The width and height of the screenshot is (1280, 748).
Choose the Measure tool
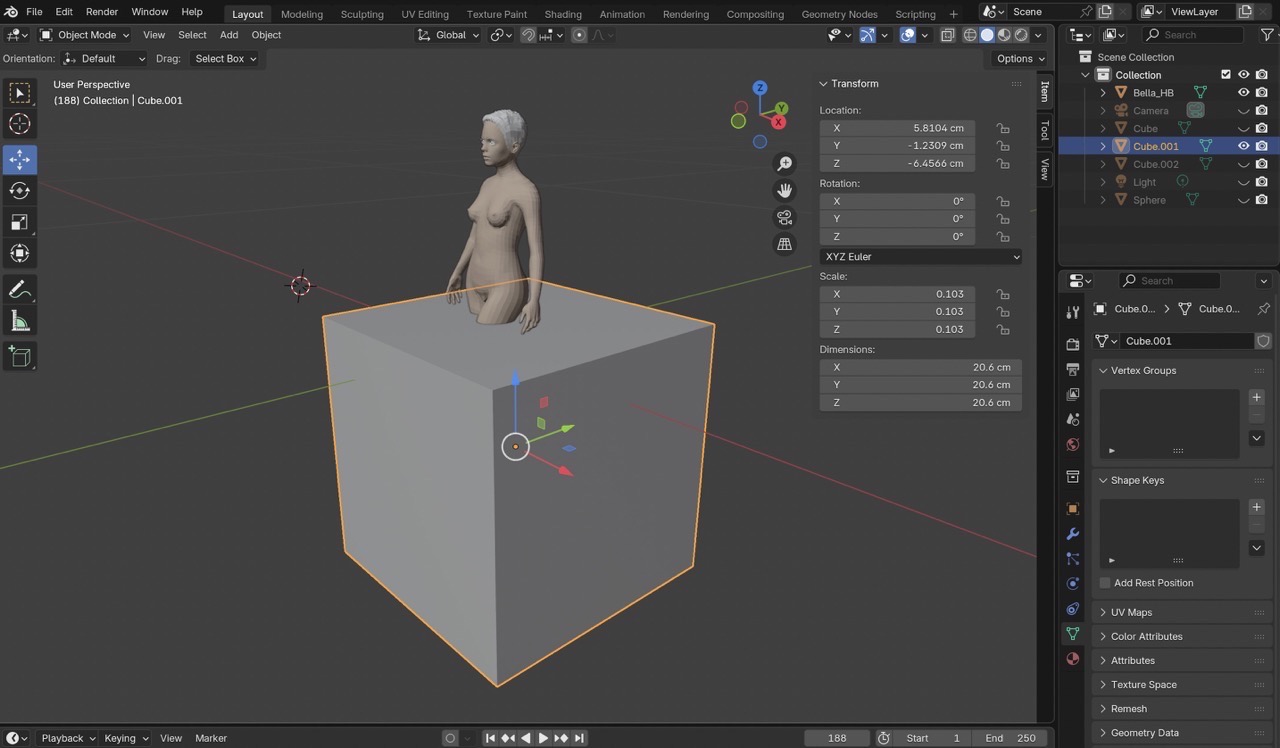[x=20, y=321]
